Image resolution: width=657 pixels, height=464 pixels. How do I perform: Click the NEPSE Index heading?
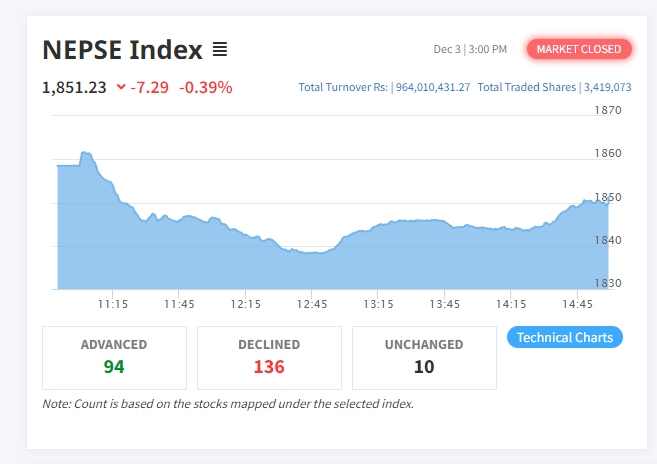(x=122, y=49)
